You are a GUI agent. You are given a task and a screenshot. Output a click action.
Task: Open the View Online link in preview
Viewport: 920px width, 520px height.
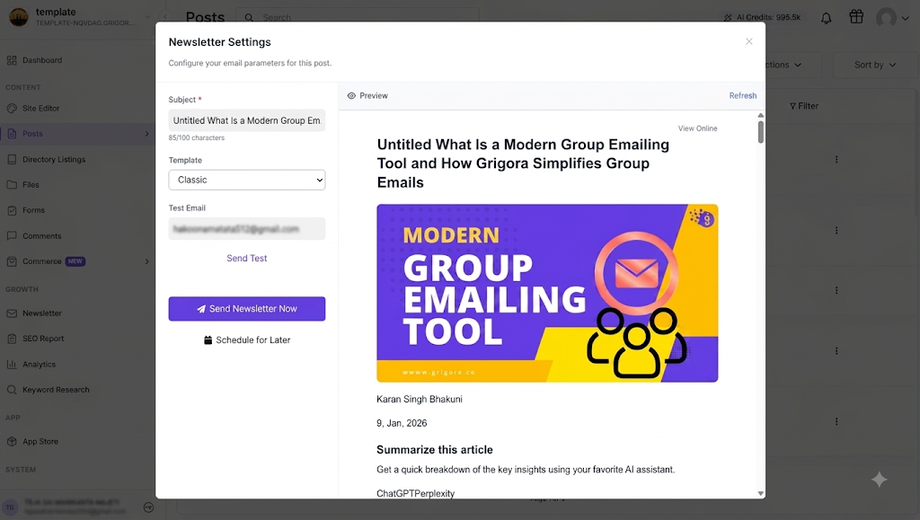click(698, 129)
